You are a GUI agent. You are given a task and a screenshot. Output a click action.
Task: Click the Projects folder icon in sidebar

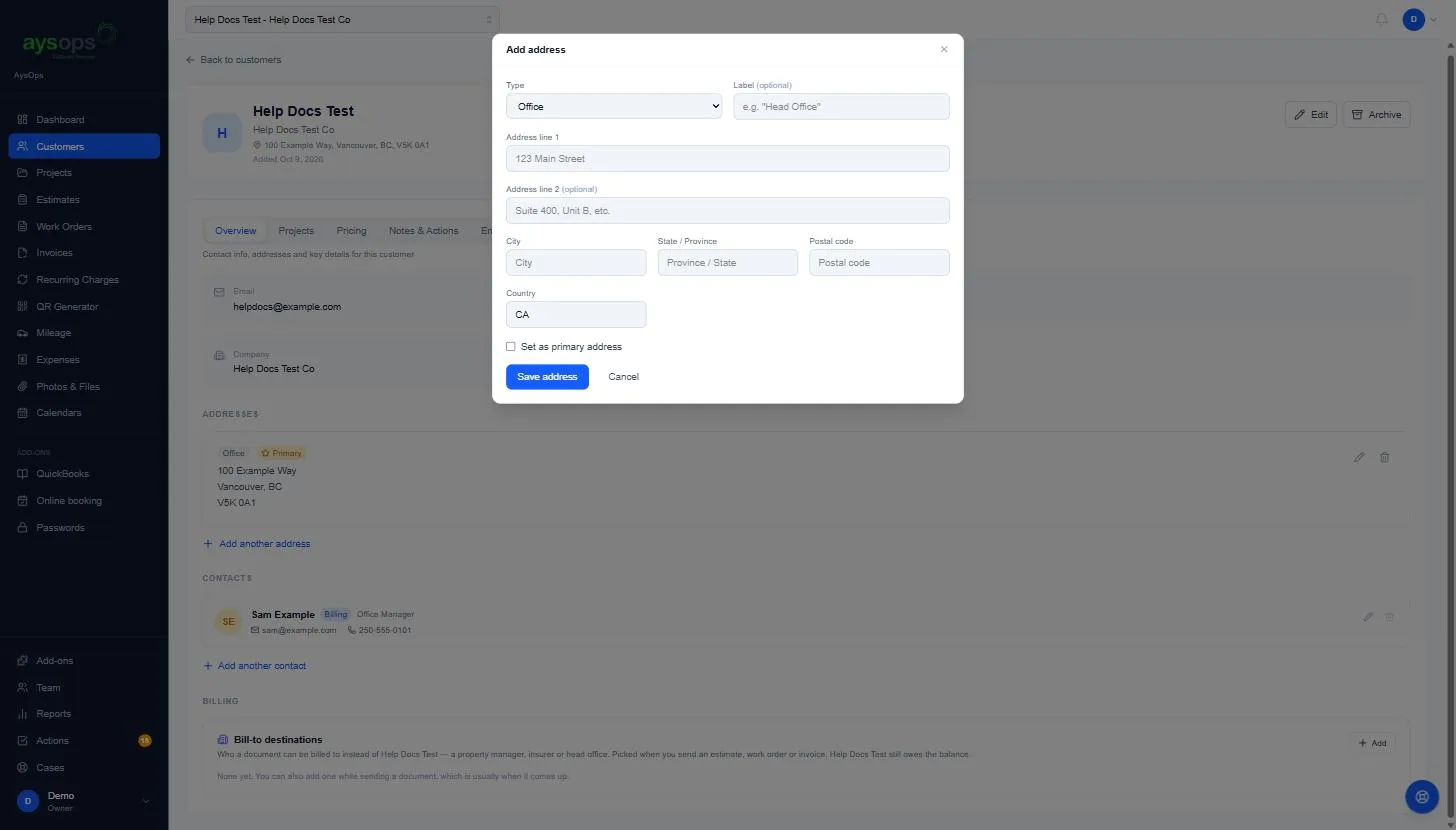23,173
